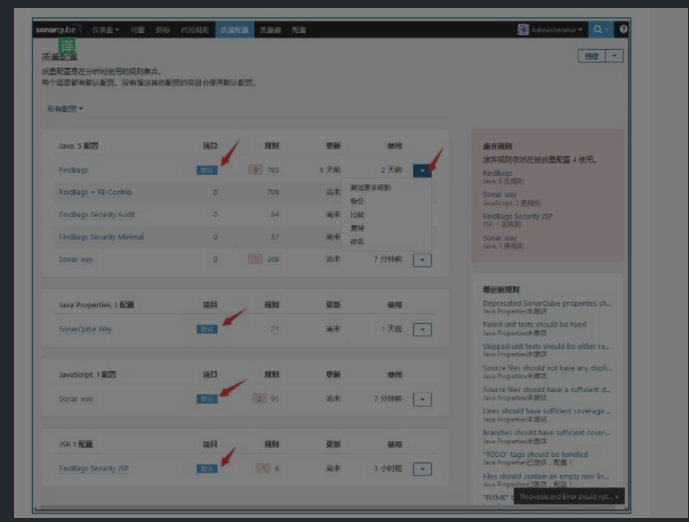Choose 激活更多规则 from the open menu
The width and height of the screenshot is (689, 522).
pos(370,188)
